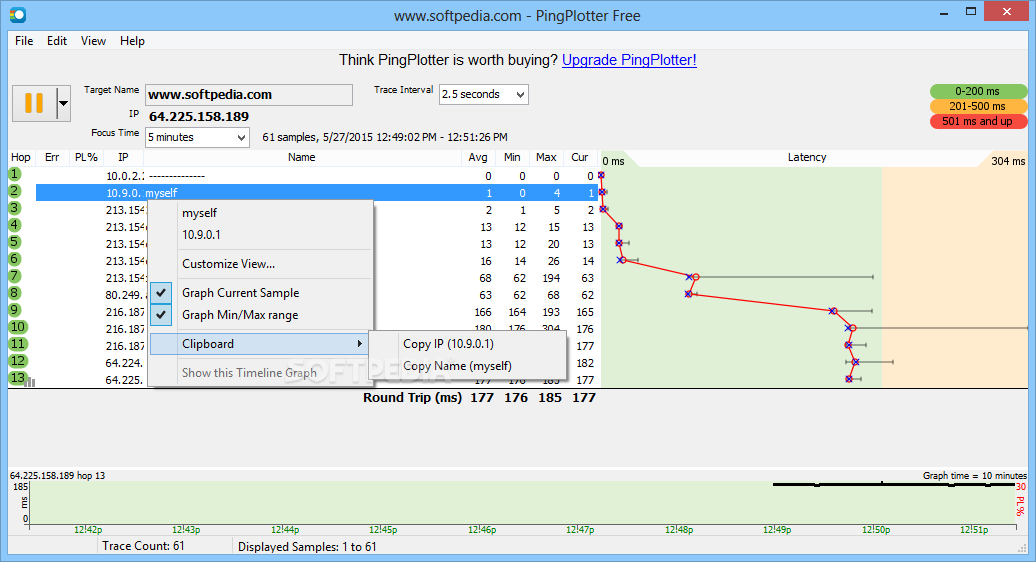Image resolution: width=1036 pixels, height=562 pixels.
Task: Click the Name column header
Action: (x=301, y=157)
